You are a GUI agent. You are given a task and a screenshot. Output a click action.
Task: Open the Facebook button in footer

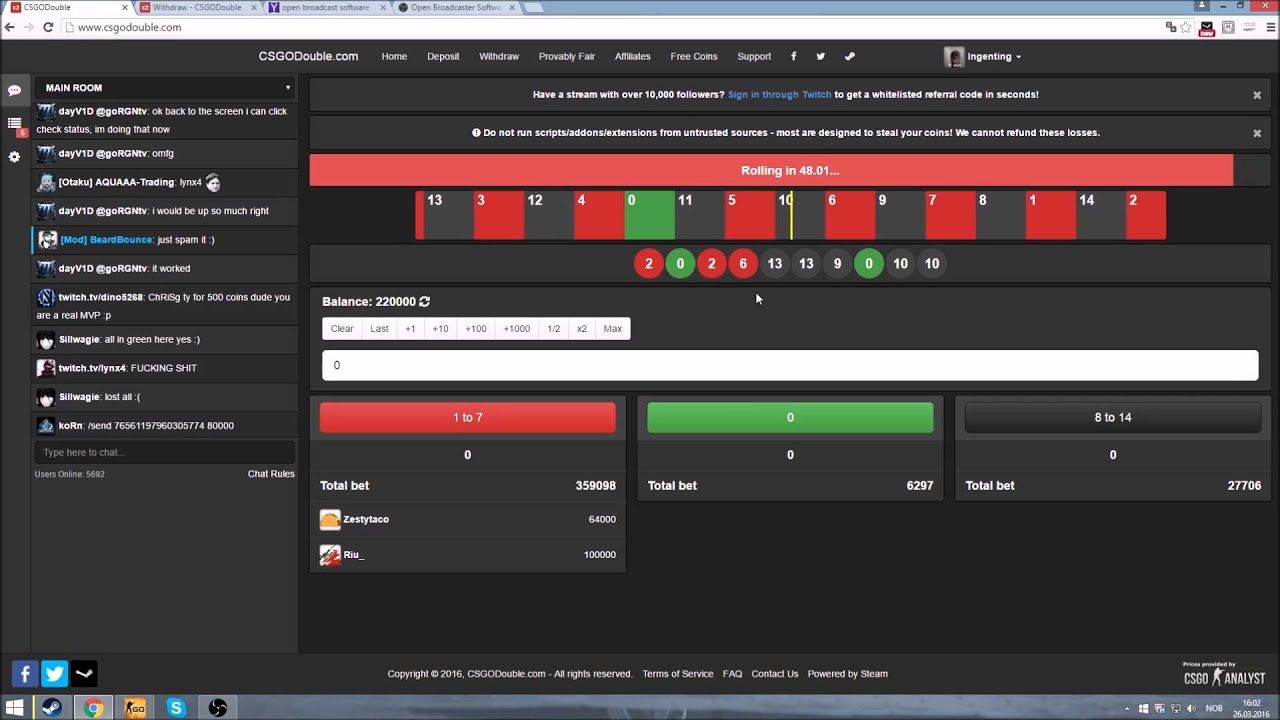pos(25,674)
